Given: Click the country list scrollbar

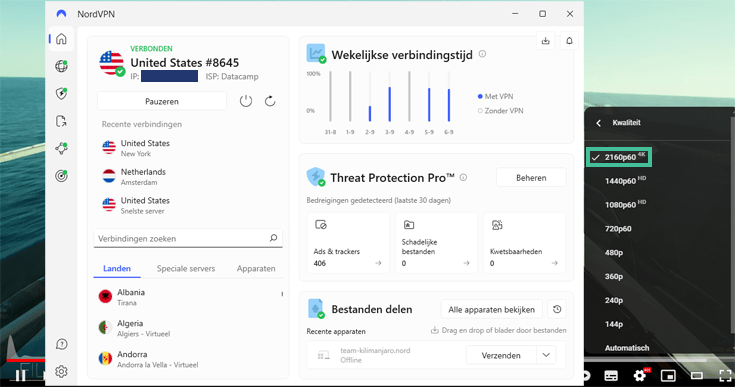Looking at the screenshot, I should tap(282, 294).
